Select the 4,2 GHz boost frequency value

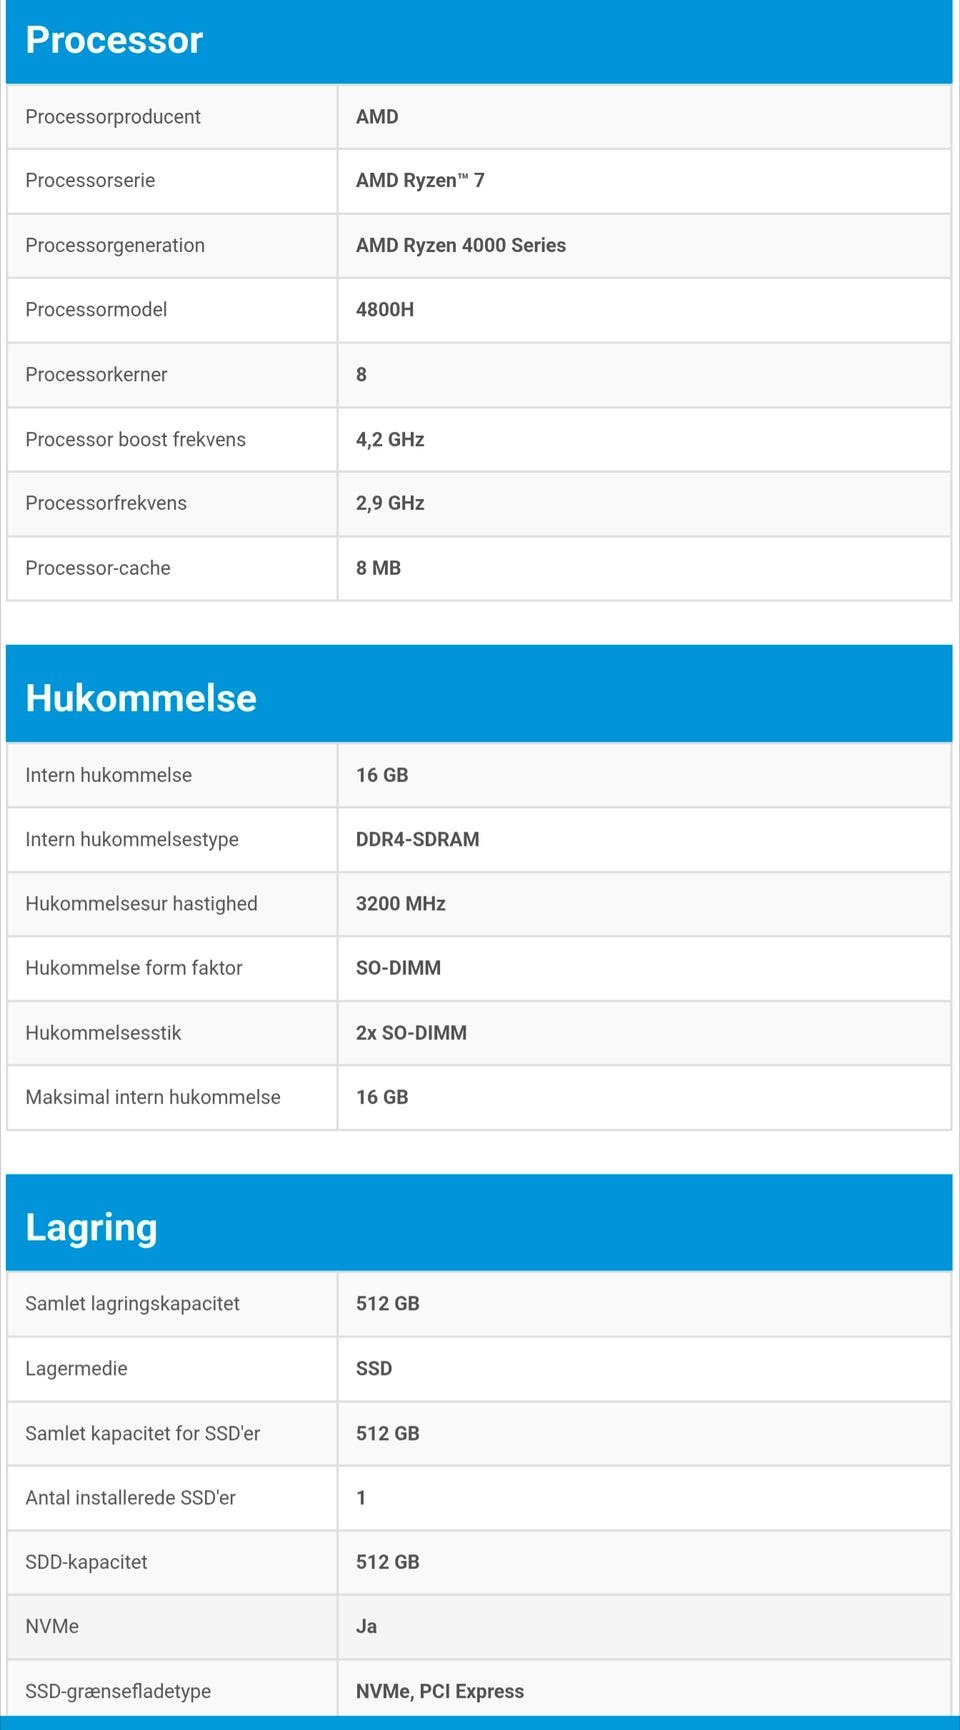(x=390, y=440)
